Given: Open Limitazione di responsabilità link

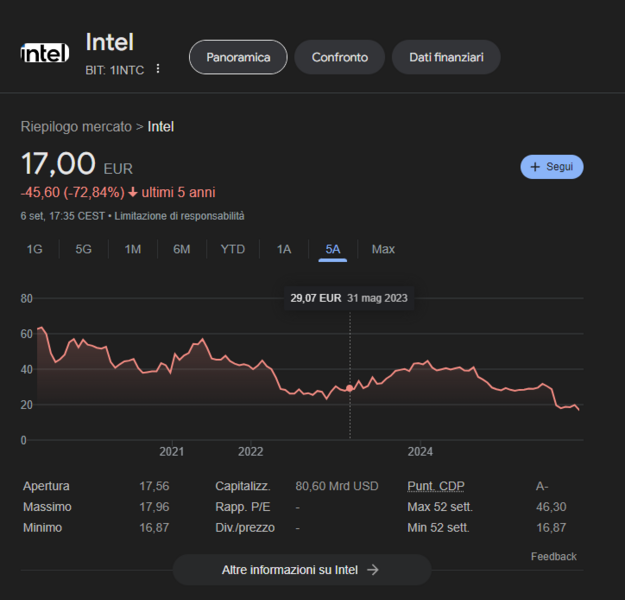Looking at the screenshot, I should pos(180,216).
